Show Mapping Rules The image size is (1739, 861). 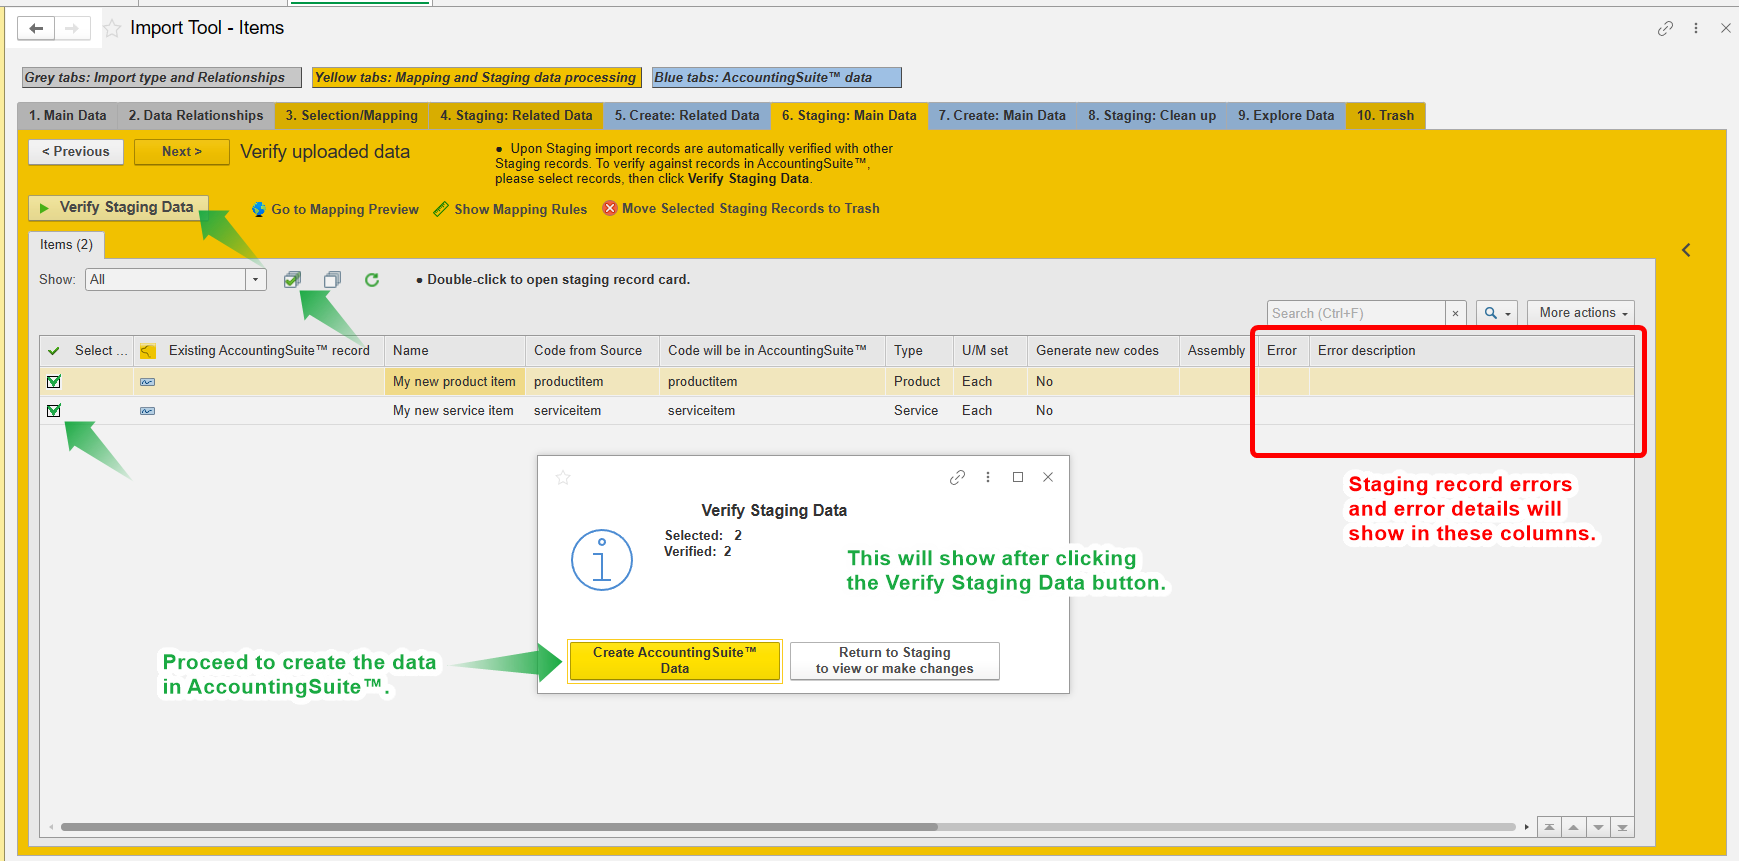pyautogui.click(x=510, y=209)
